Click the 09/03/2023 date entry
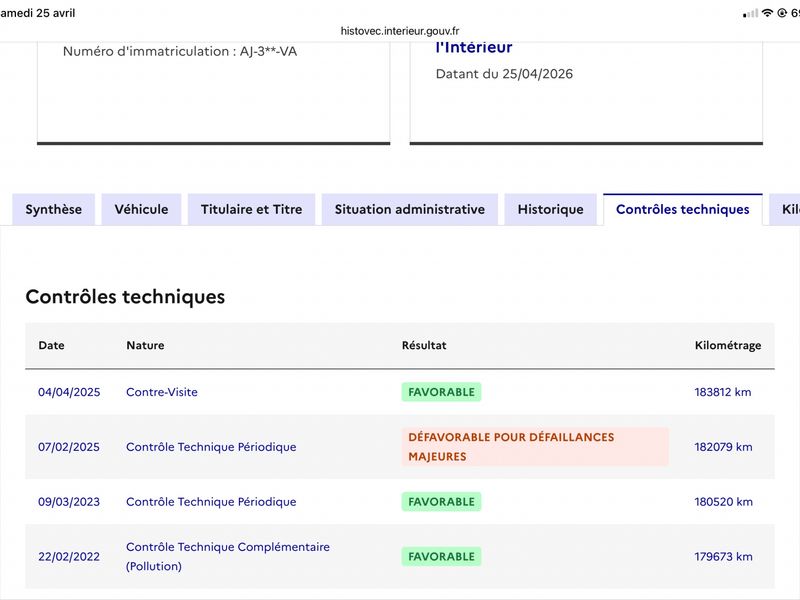The image size is (800, 600). click(x=69, y=502)
